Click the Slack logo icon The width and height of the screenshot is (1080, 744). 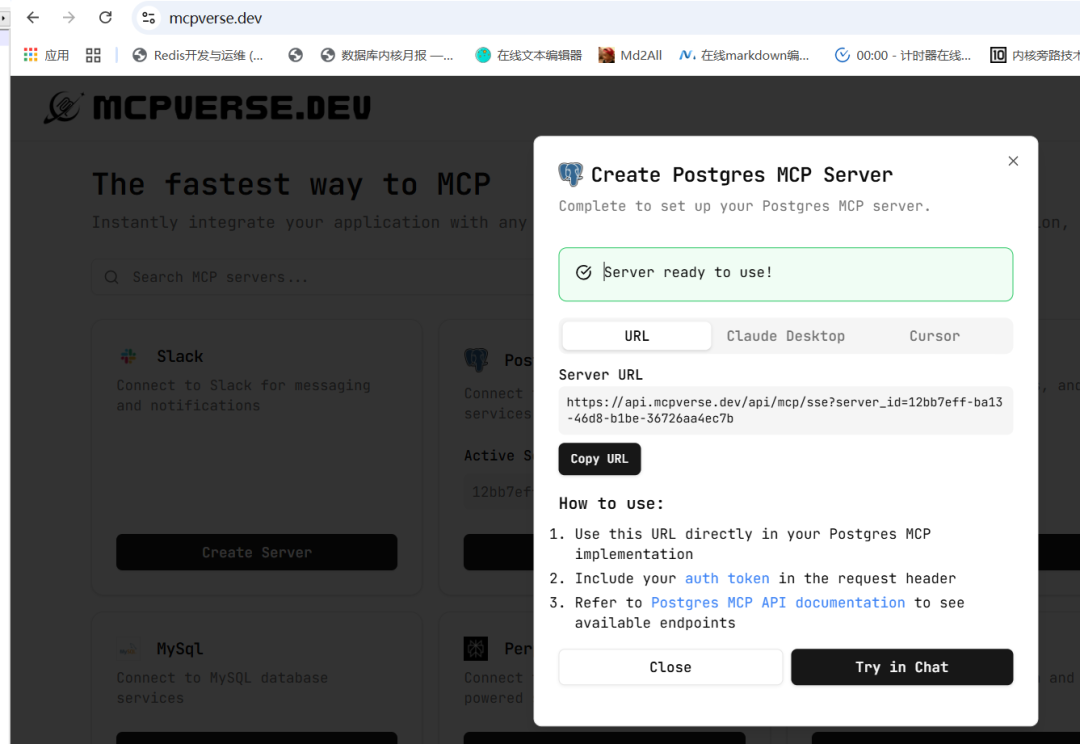tap(128, 356)
